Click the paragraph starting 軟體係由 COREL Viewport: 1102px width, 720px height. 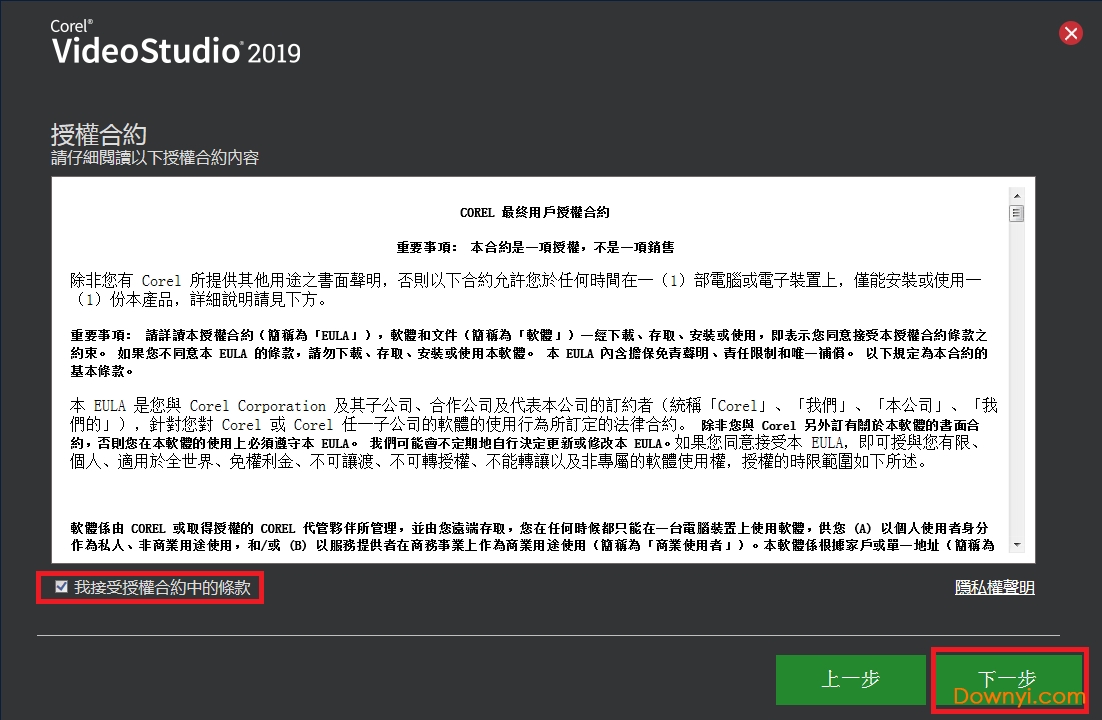(x=533, y=536)
